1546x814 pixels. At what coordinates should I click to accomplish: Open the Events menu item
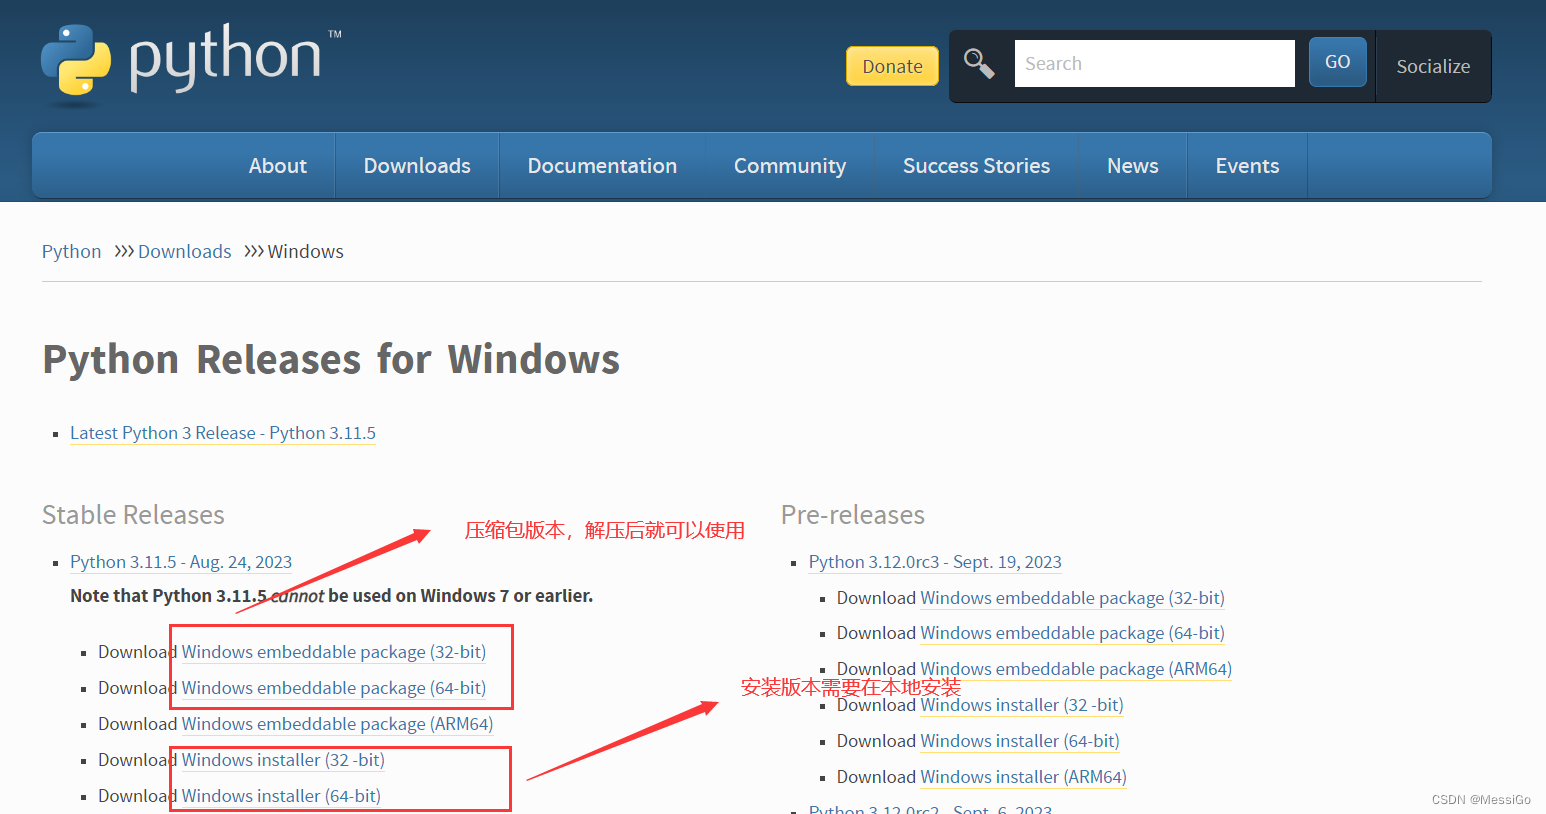[1247, 166]
